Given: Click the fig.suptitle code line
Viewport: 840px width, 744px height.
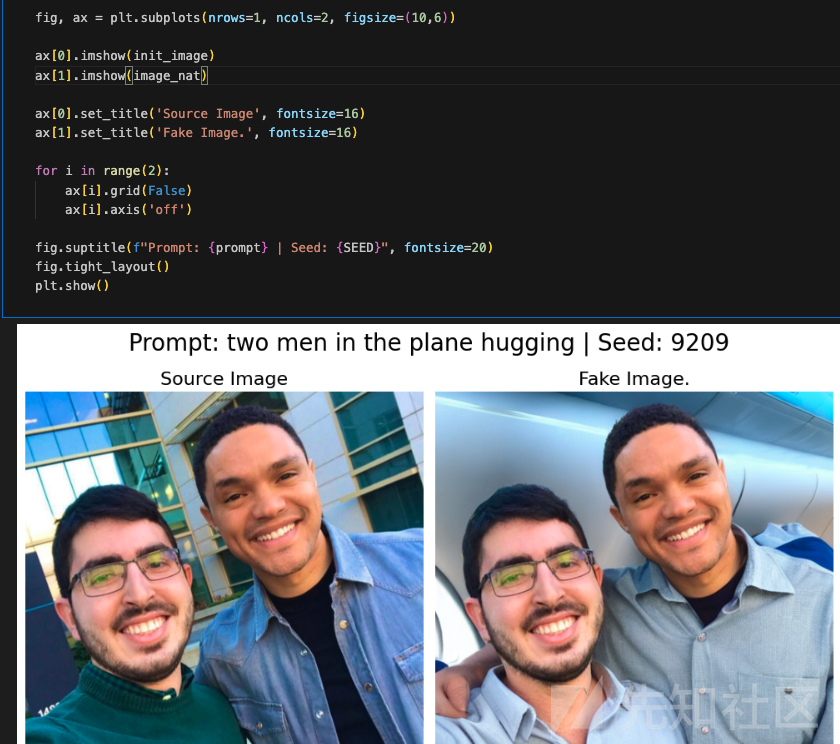Looking at the screenshot, I should [x=264, y=247].
